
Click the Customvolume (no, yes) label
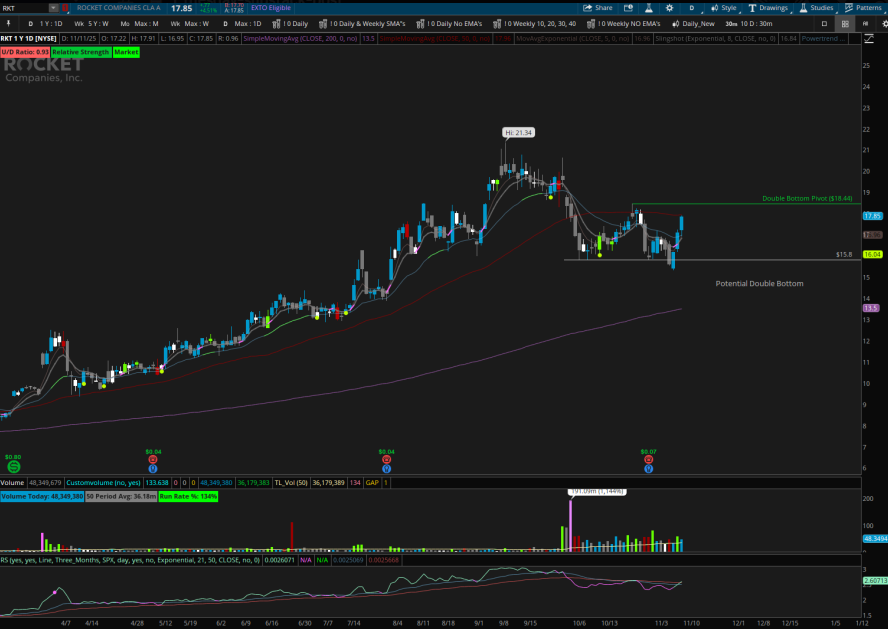point(103,483)
